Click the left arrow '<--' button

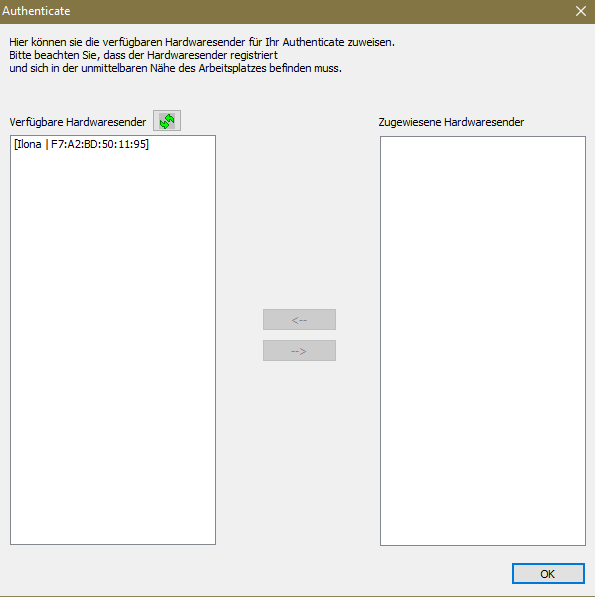[299, 319]
